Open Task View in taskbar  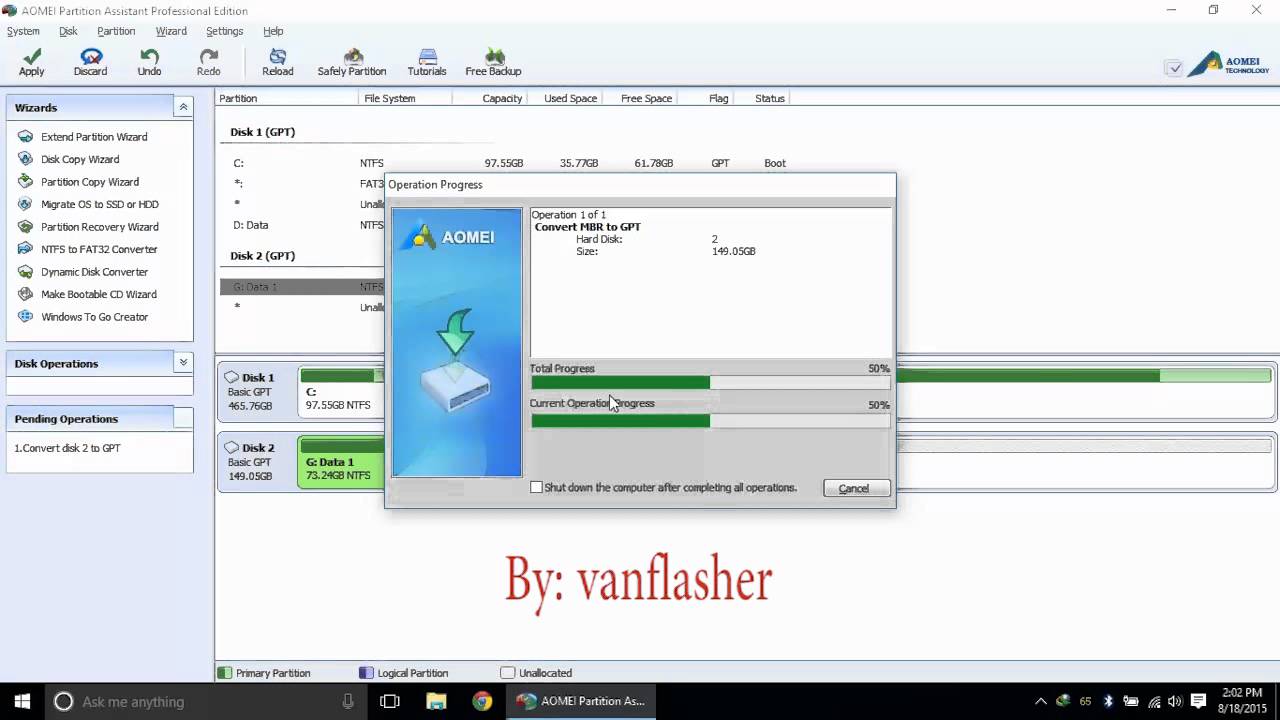tap(390, 701)
